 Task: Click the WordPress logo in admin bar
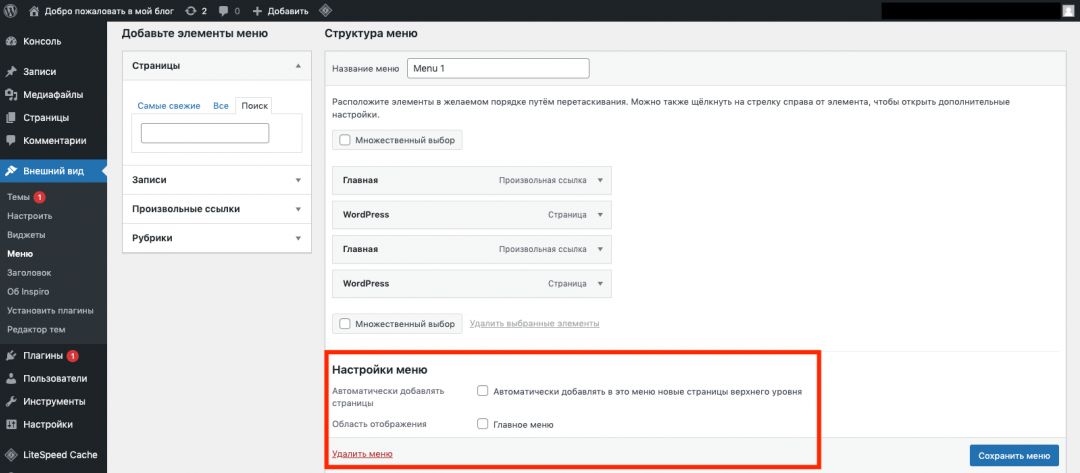[12, 11]
